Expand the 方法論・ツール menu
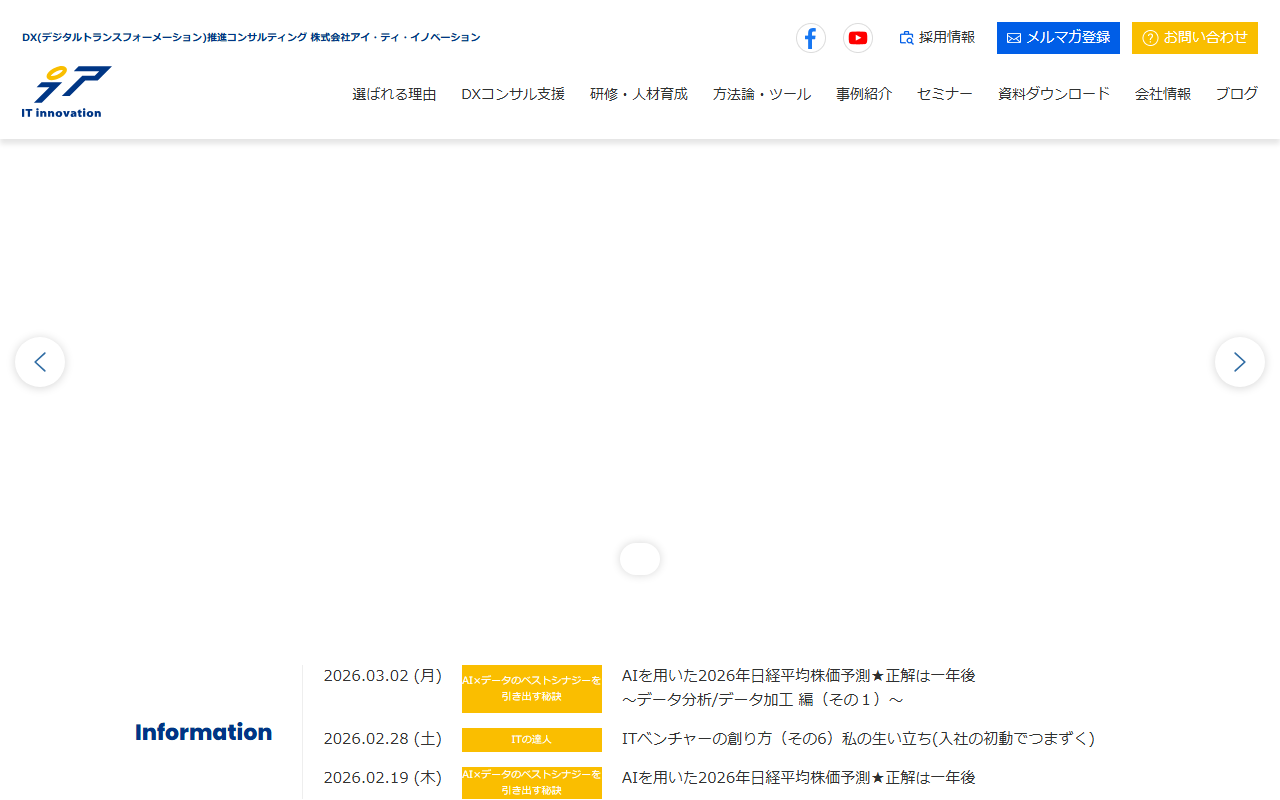 point(762,94)
